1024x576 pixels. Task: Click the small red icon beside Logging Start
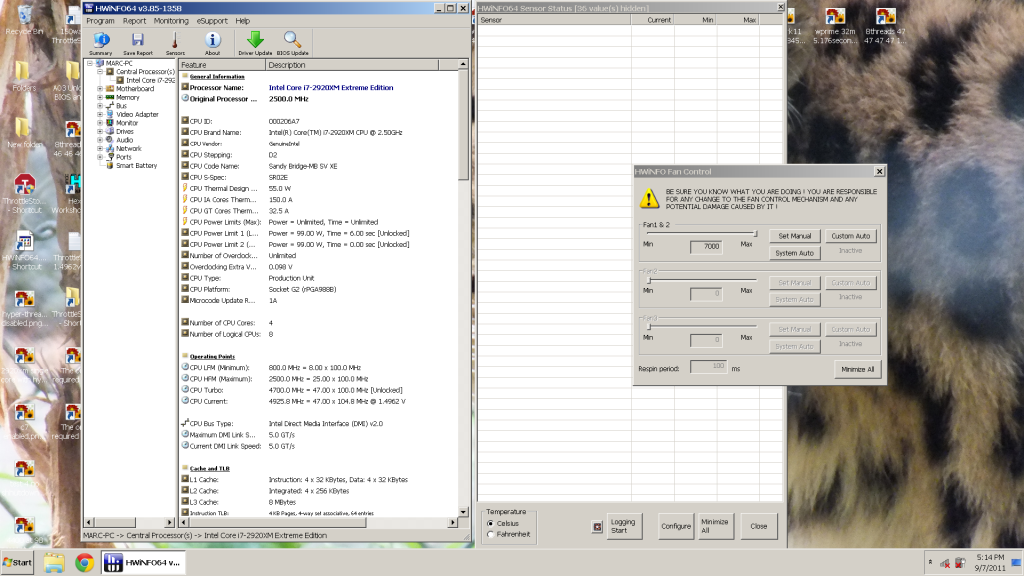coord(597,526)
